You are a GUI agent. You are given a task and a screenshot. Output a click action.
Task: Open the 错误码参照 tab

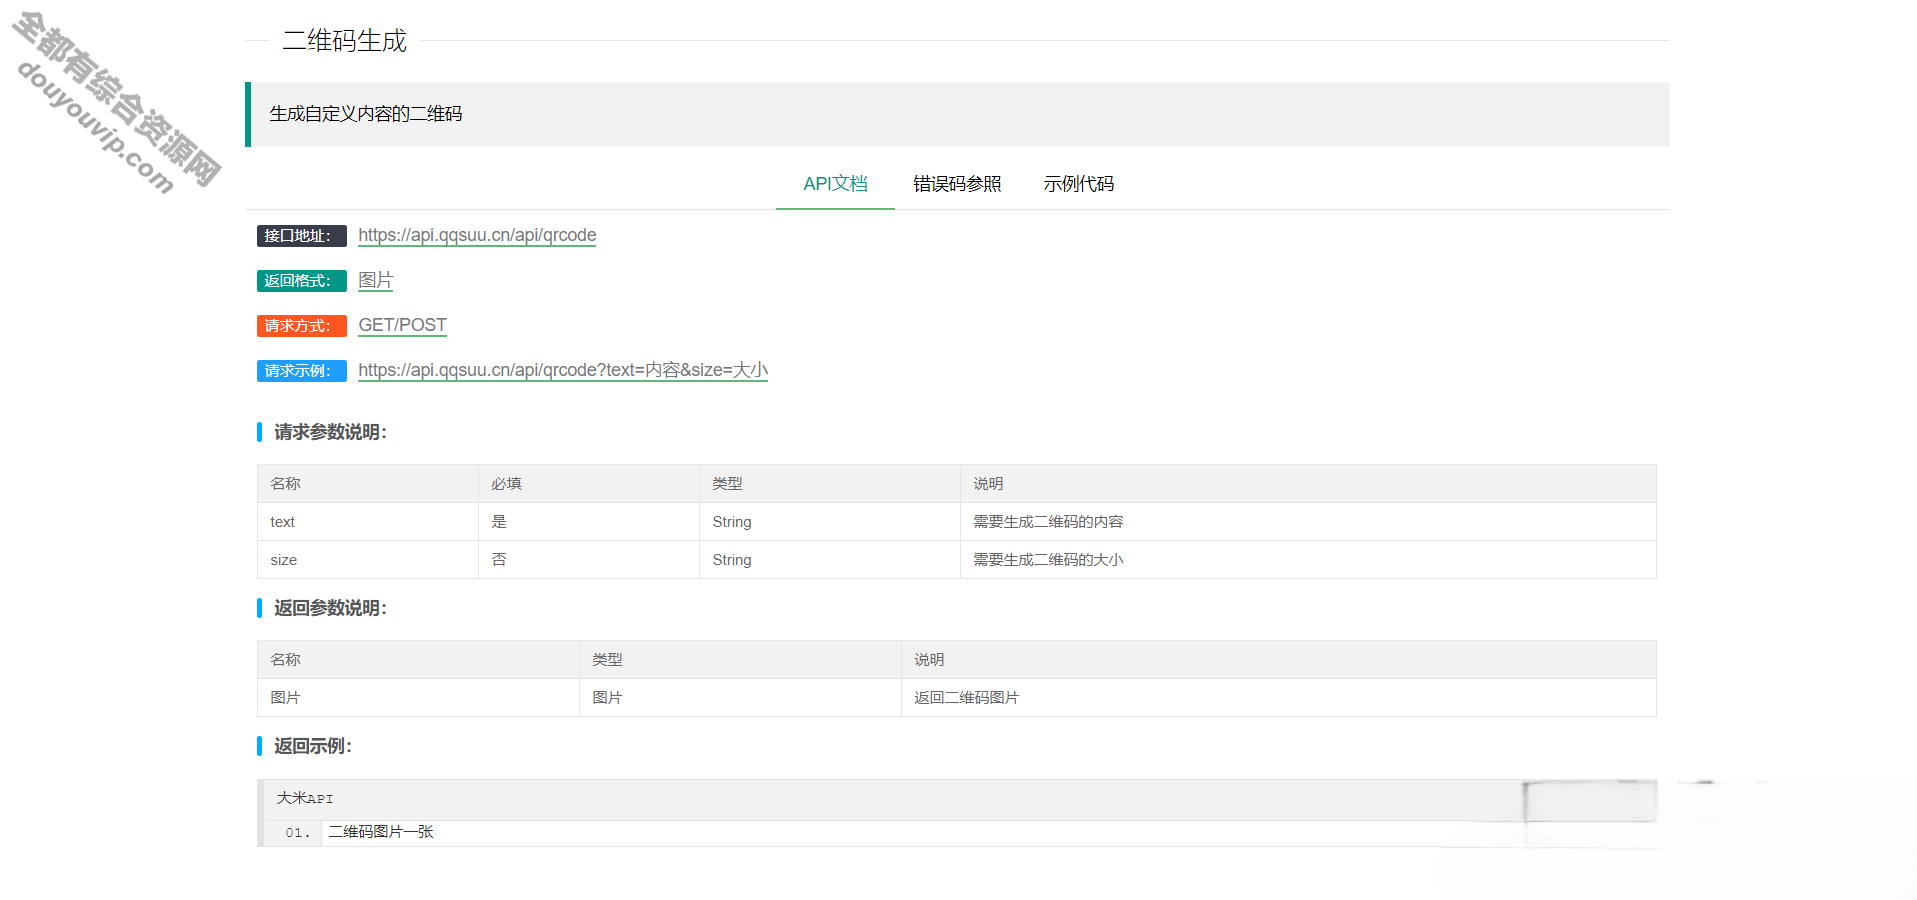click(x=957, y=184)
